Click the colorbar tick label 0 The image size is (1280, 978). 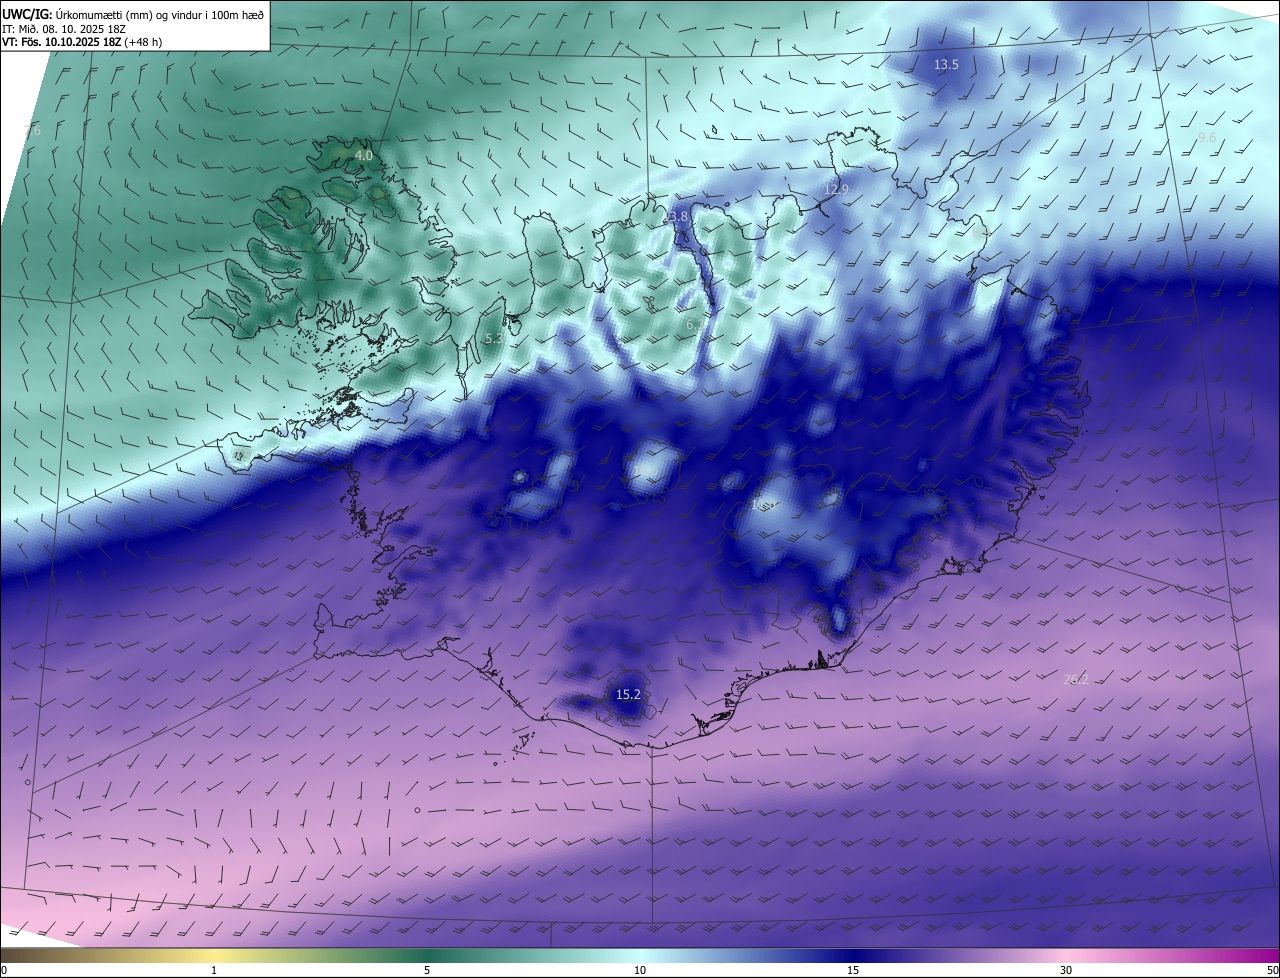[4, 970]
